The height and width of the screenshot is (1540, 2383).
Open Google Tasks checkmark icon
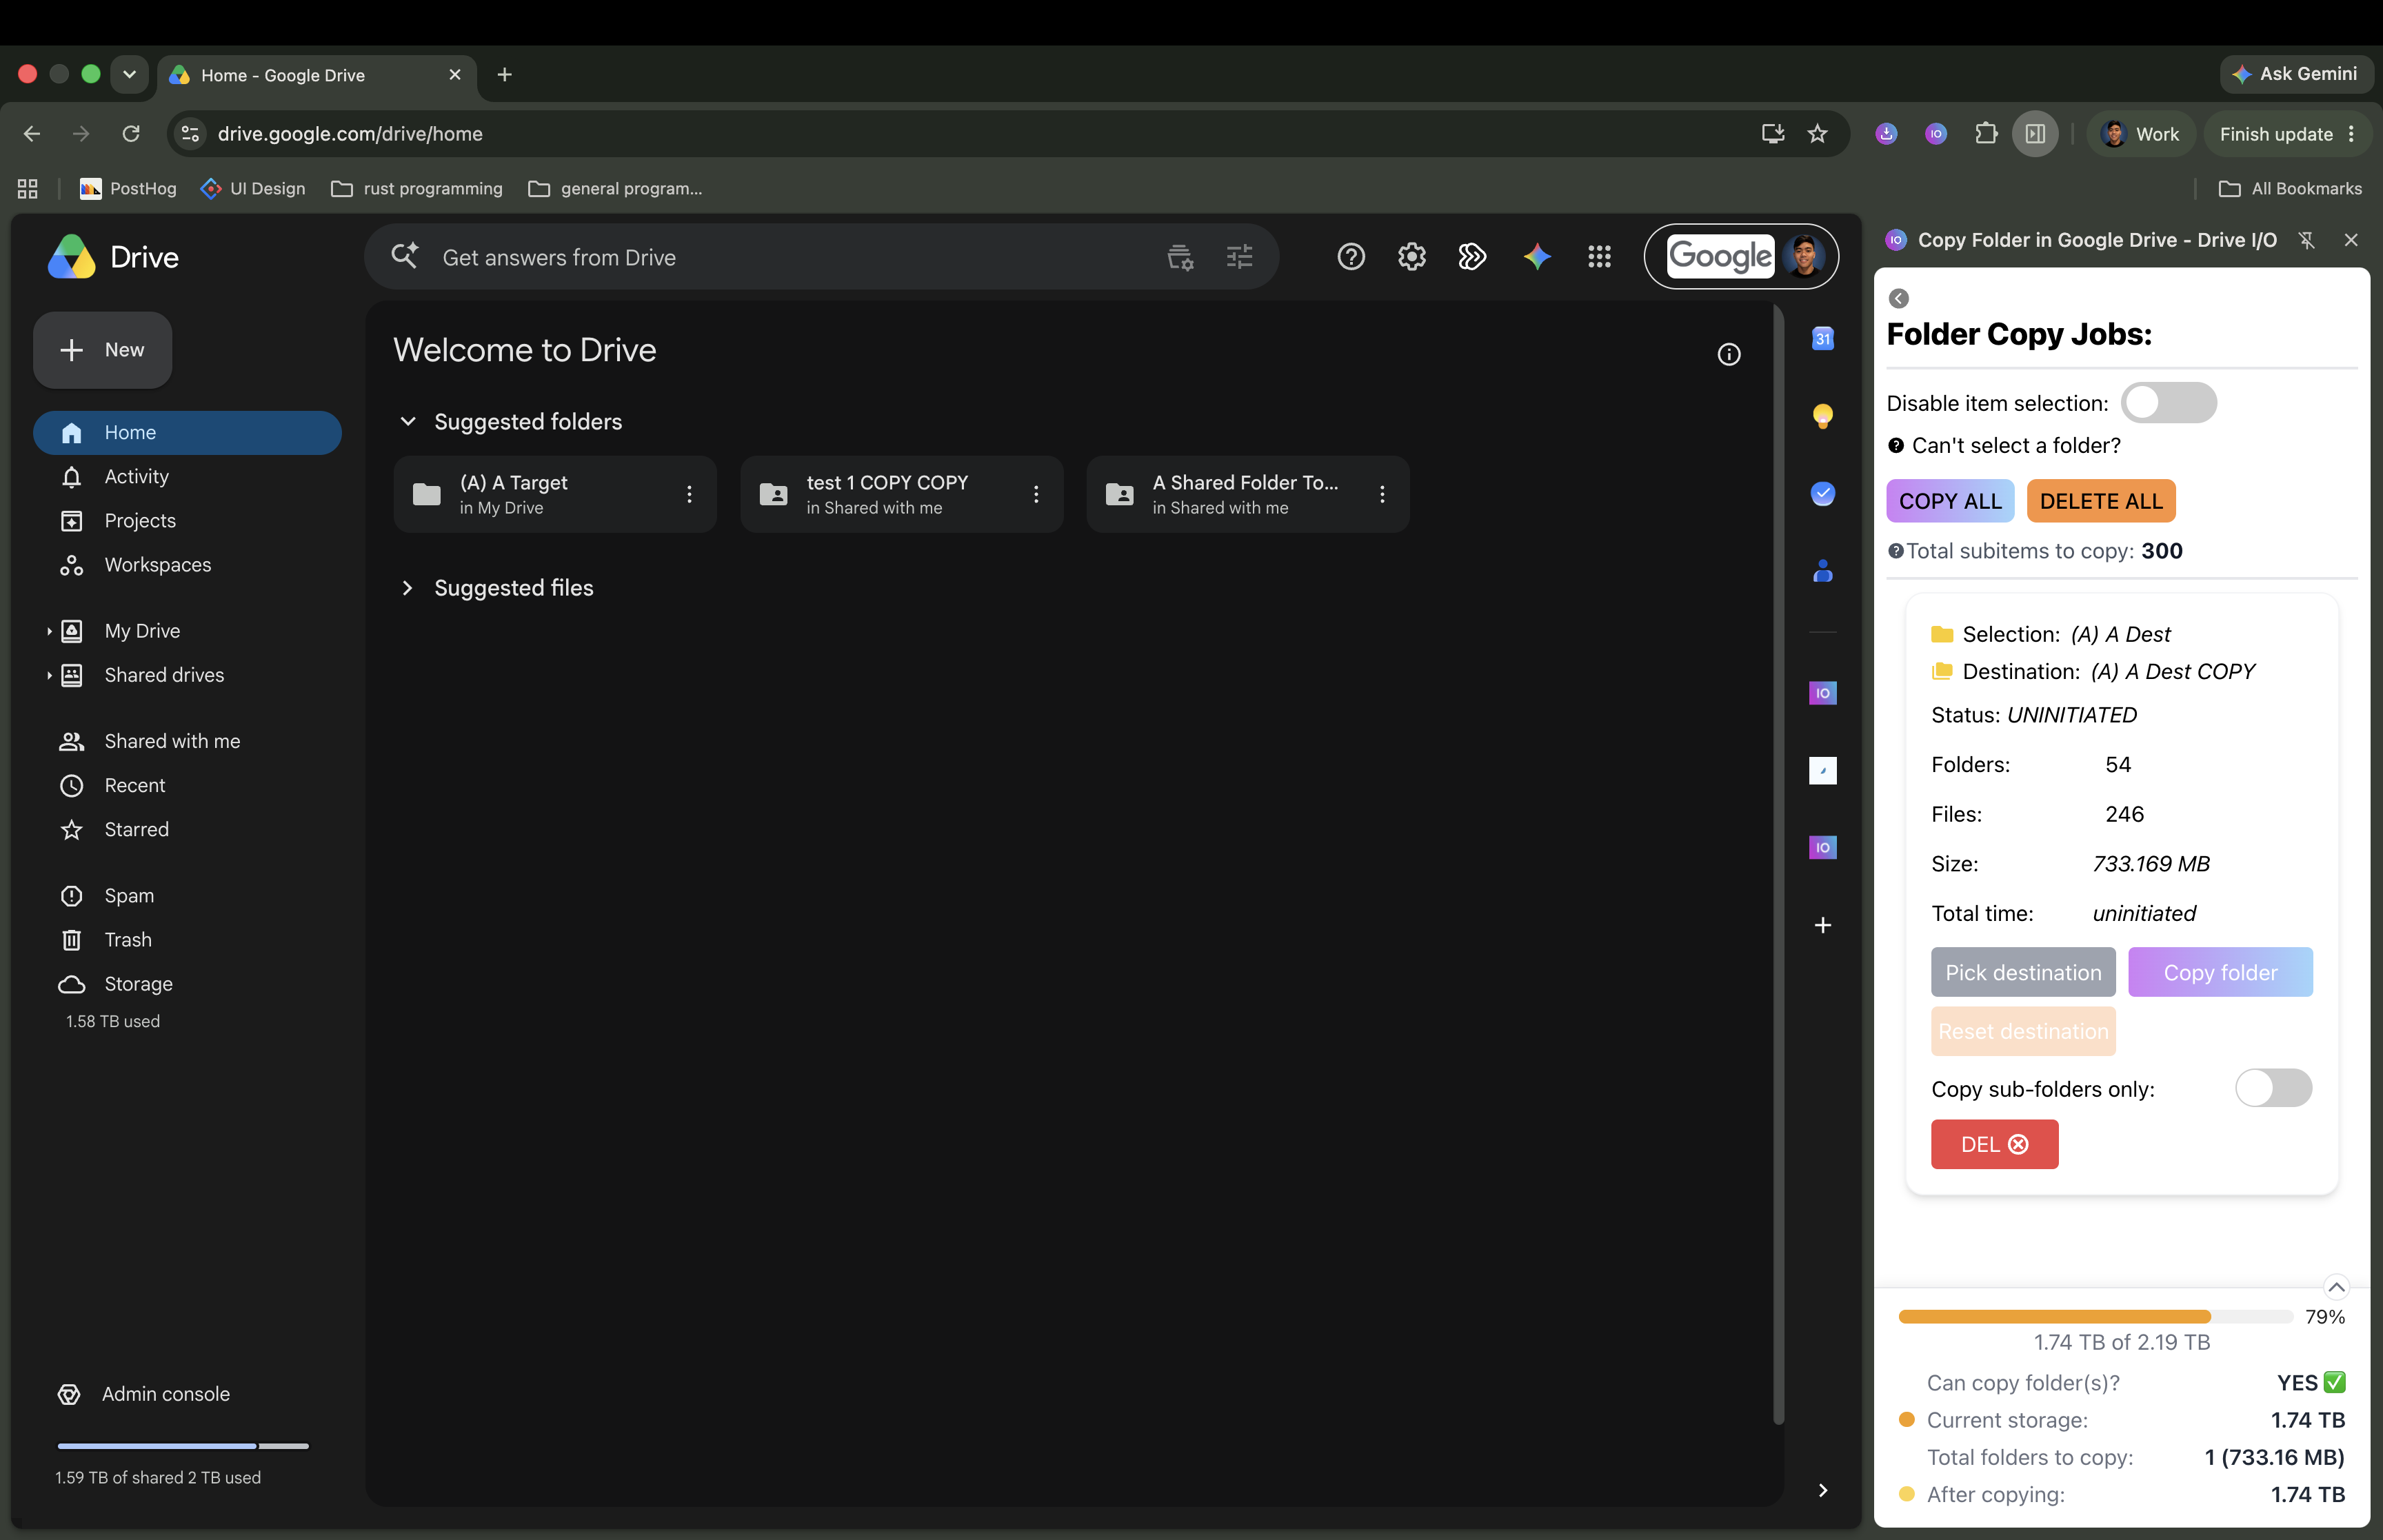point(1822,493)
